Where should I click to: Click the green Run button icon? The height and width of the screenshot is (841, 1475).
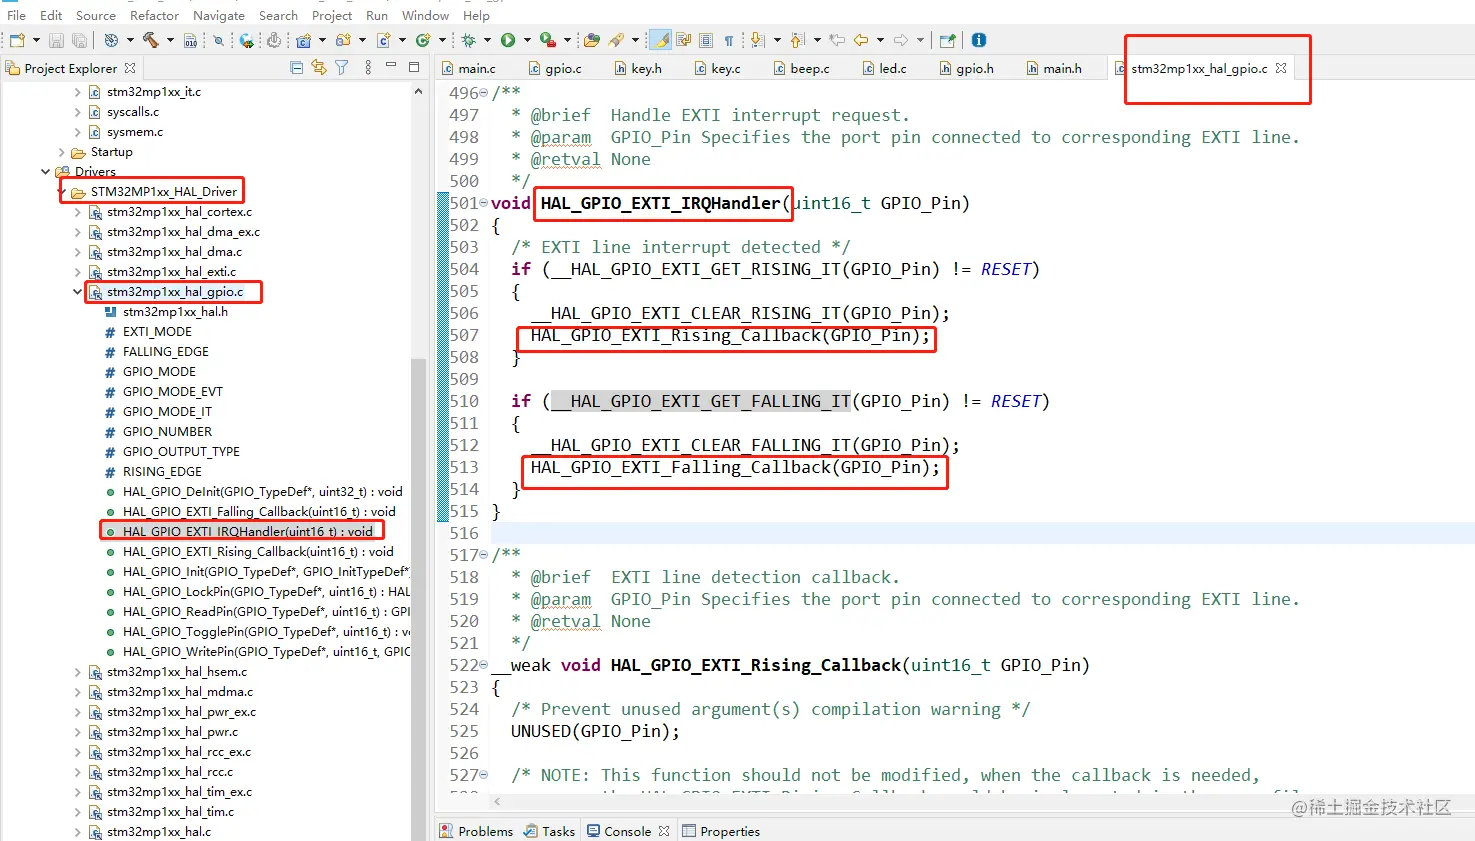tap(507, 40)
